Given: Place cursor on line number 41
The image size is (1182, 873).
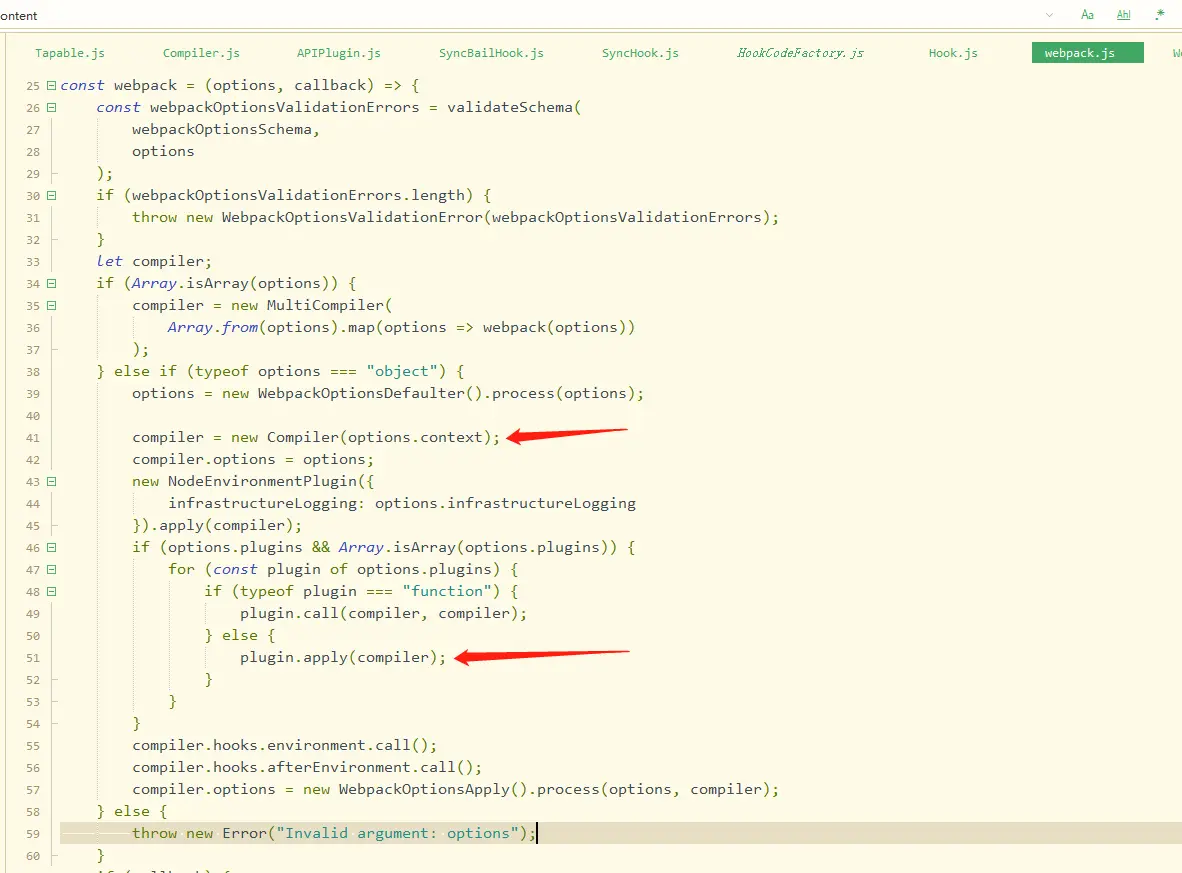Looking at the screenshot, I should [x=32, y=438].
